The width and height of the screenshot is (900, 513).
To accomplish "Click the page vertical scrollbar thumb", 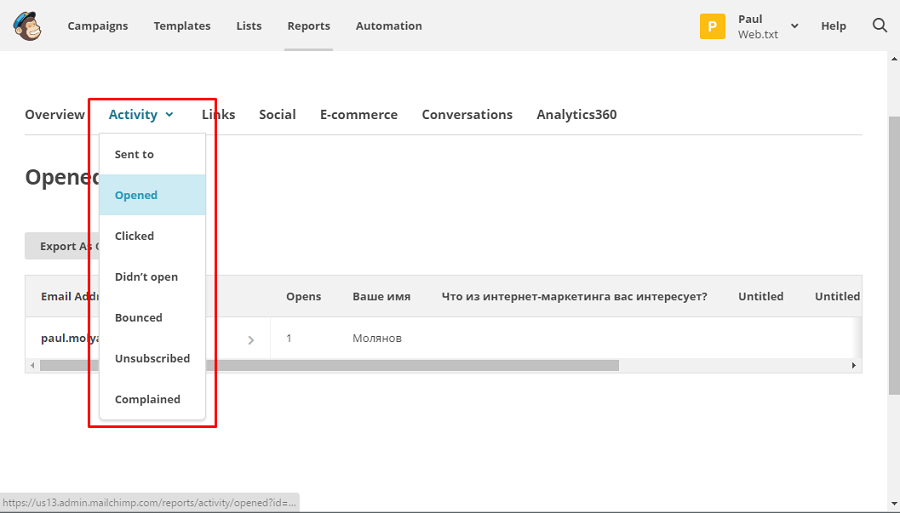I will click(894, 255).
